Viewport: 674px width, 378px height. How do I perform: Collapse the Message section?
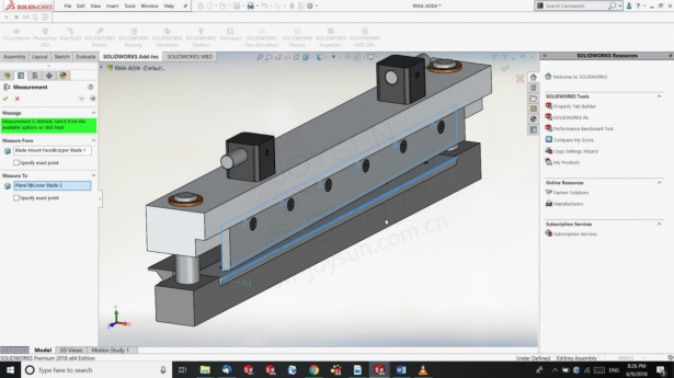[93, 113]
